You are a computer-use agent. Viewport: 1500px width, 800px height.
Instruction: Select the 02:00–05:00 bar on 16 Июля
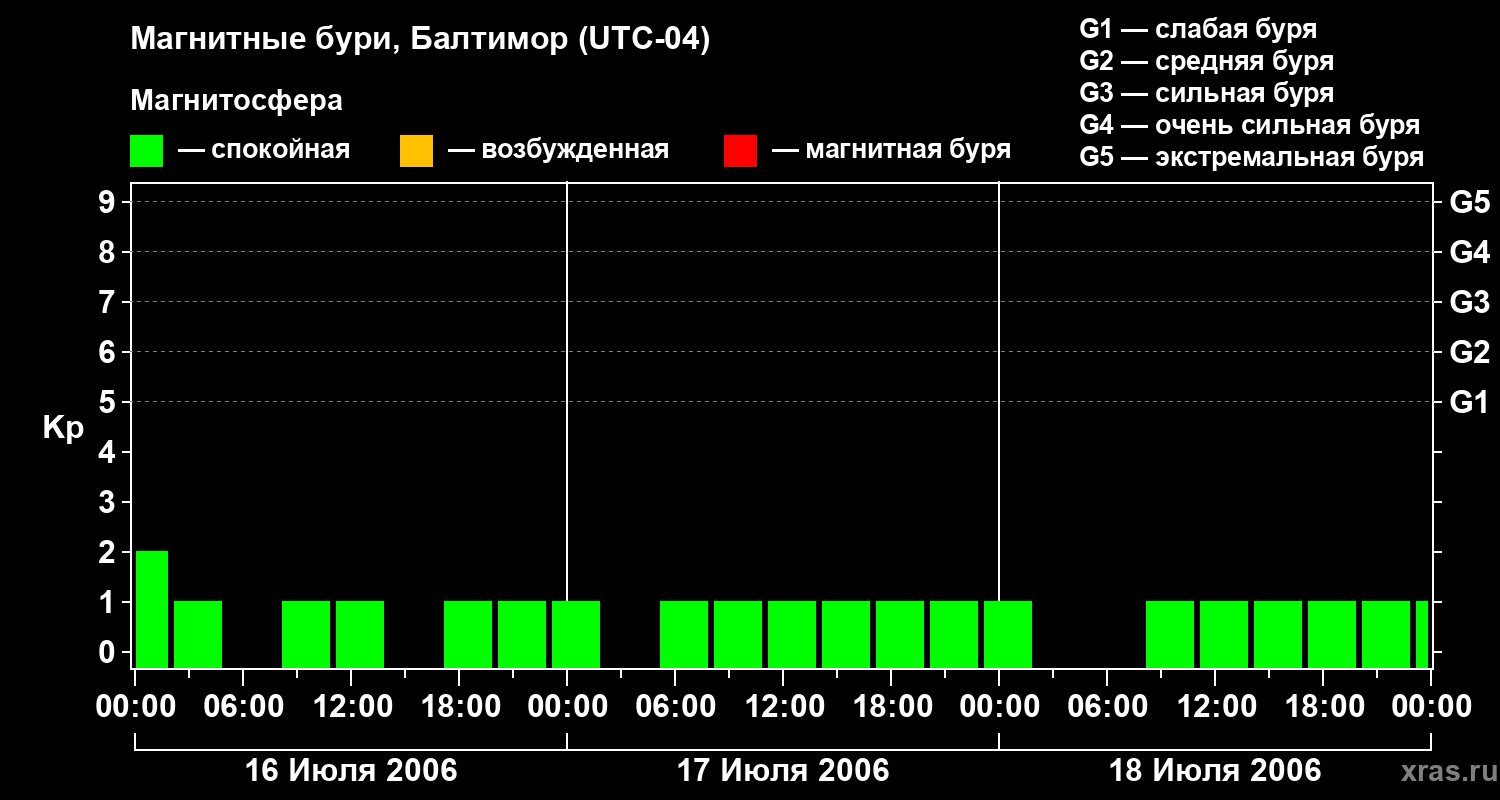tap(198, 634)
